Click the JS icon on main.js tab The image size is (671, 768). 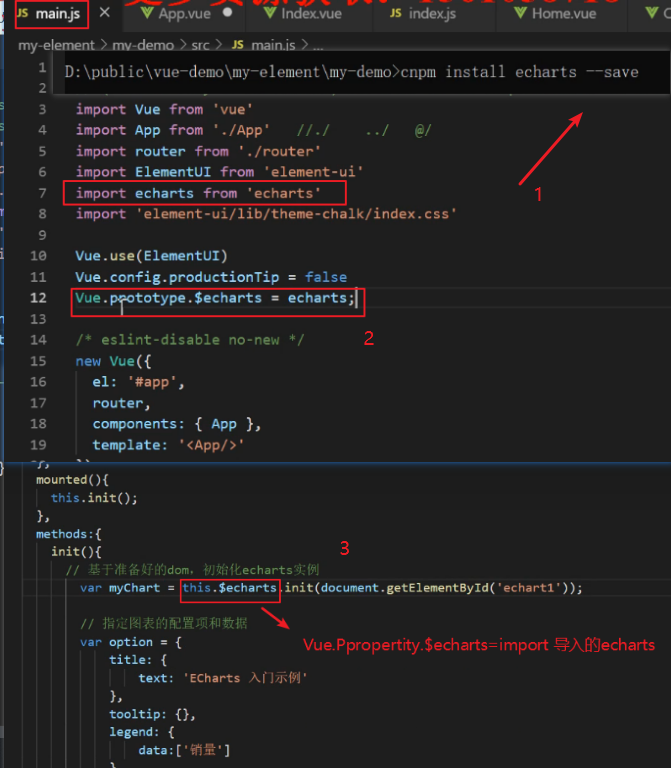23,13
